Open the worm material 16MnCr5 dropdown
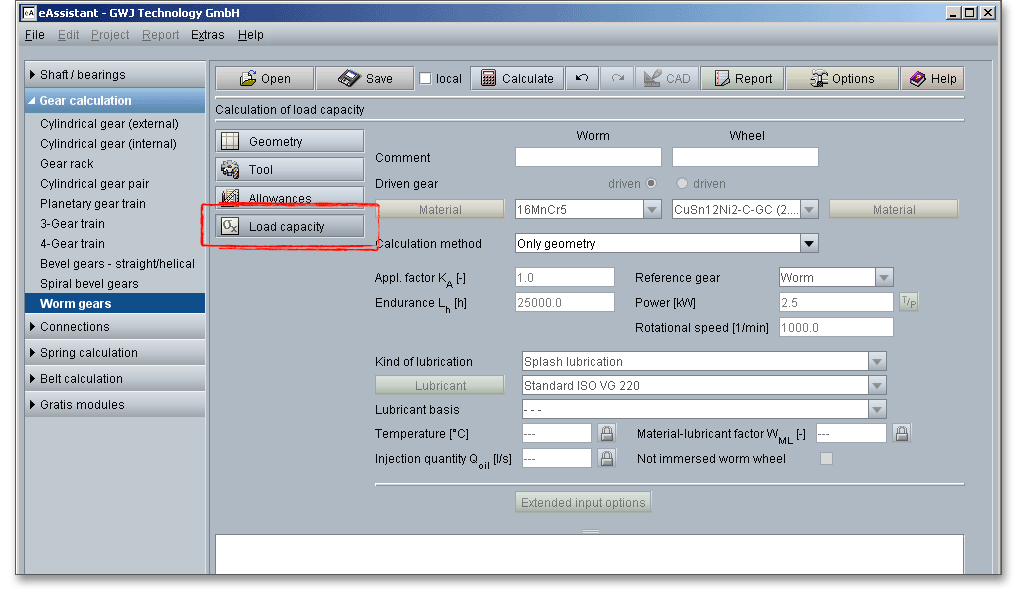 point(652,210)
